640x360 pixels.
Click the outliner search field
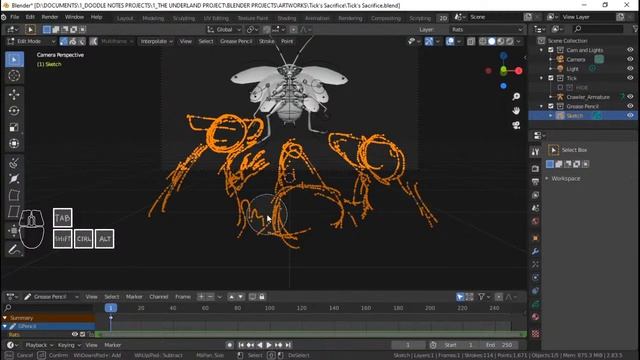(598, 29)
